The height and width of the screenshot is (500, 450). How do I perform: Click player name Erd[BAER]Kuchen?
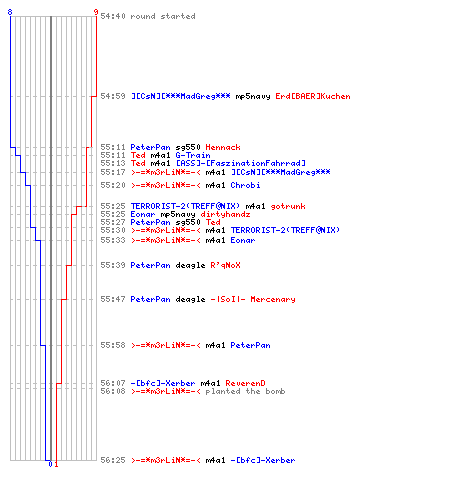(x=313, y=96)
